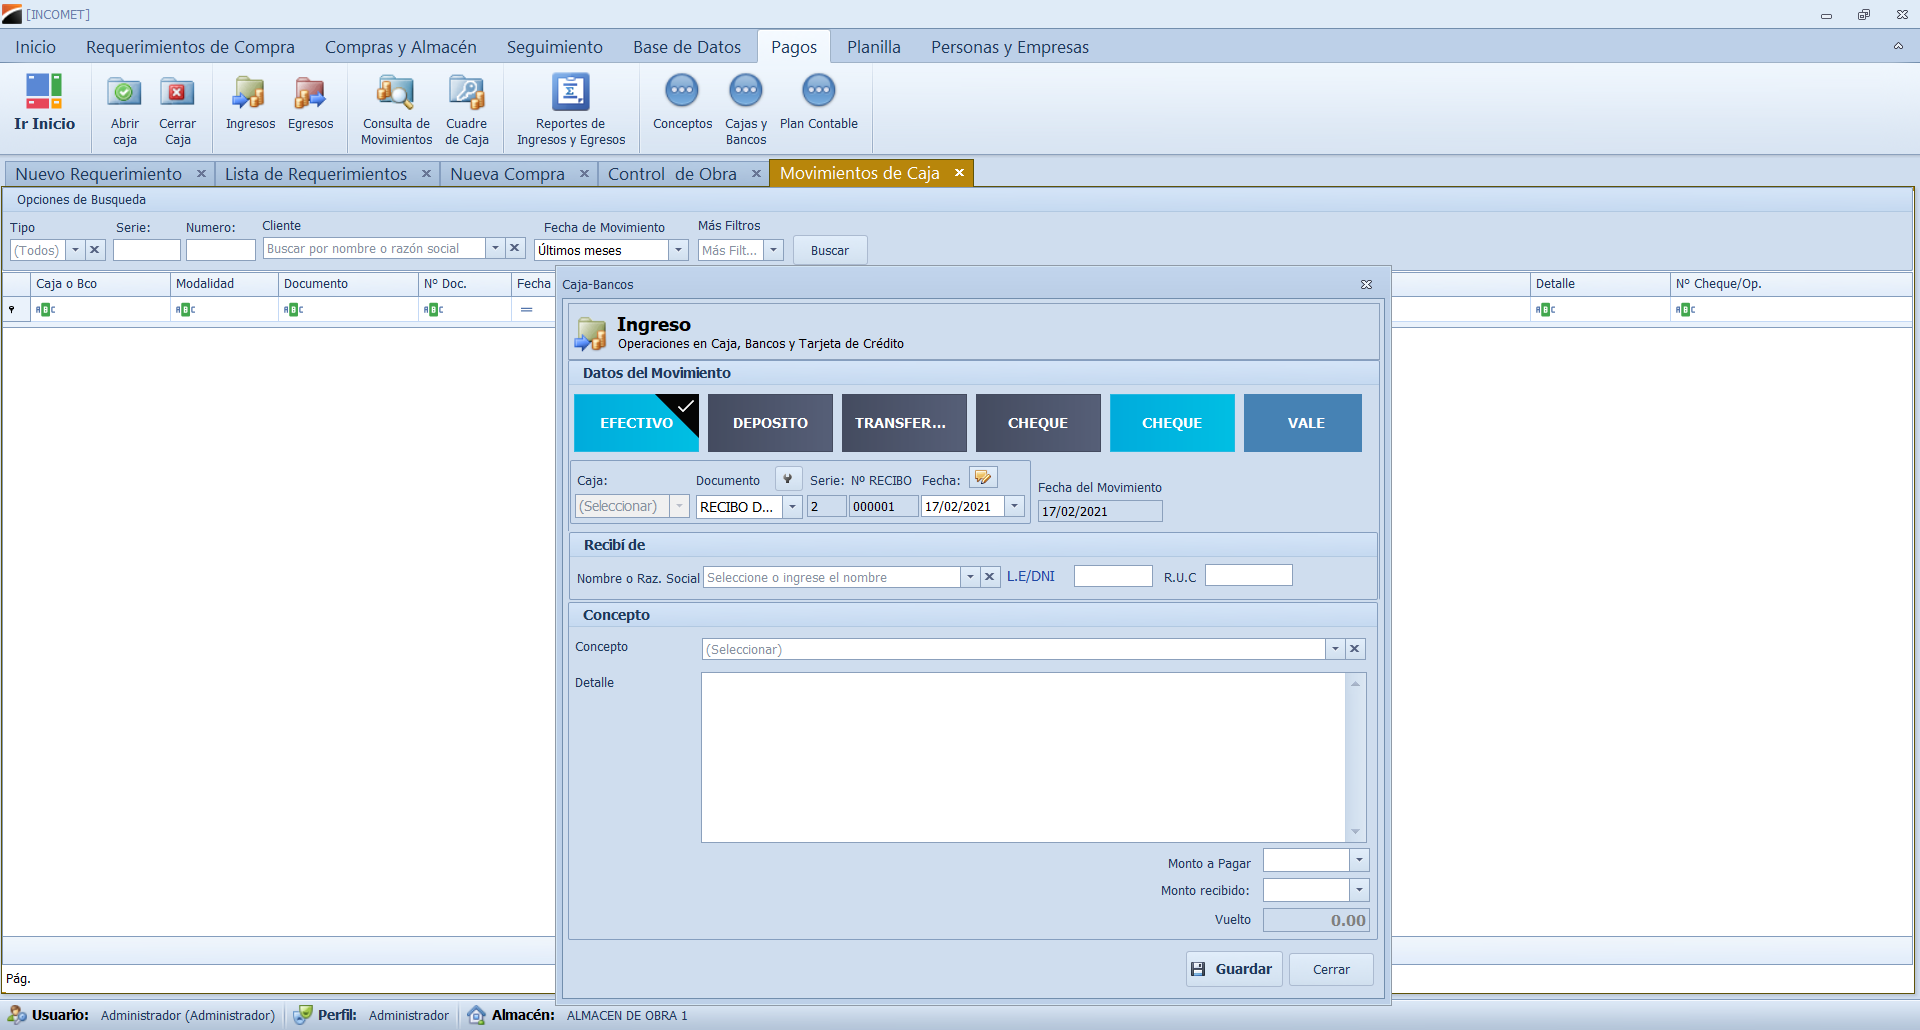Open the Fecha de Movimiento dropdown

pos(678,250)
